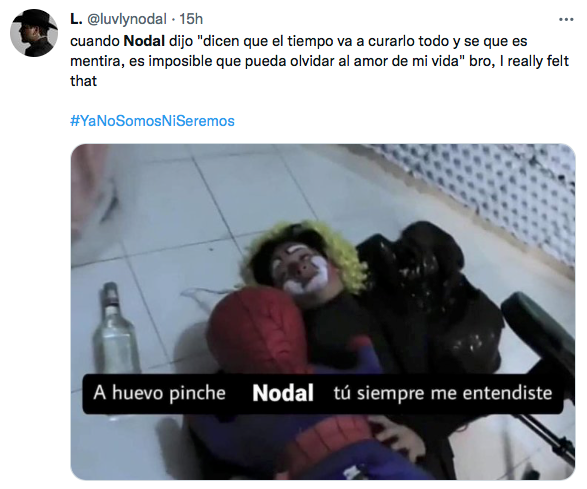Follow the #YaNoSomosNiSeremos hashtag
Viewport: 587px width, 489px height.
tap(152, 121)
